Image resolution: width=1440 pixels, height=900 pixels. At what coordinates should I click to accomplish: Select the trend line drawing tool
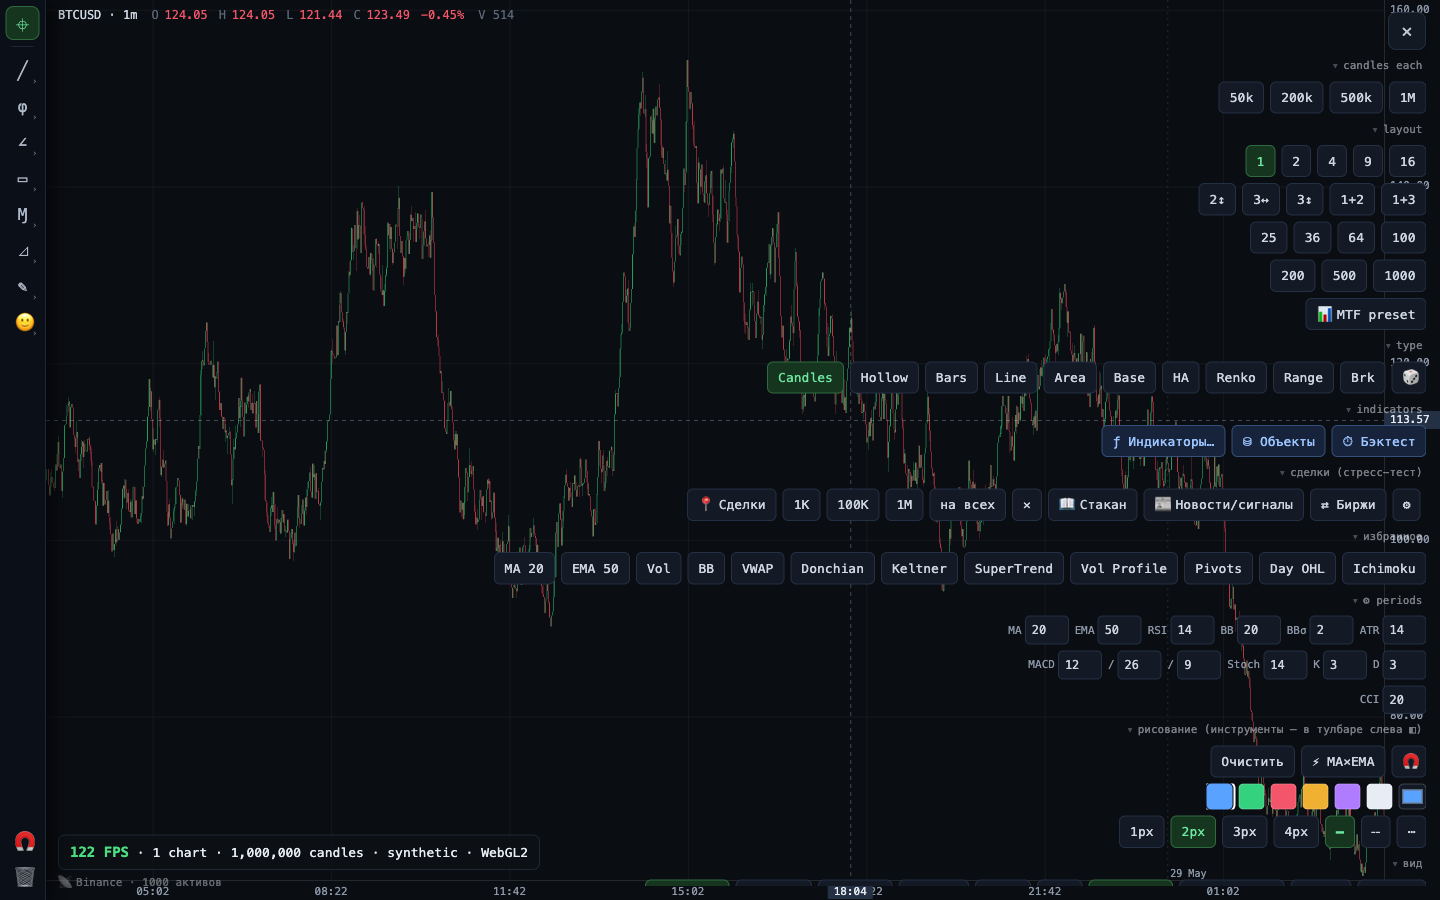coord(22,71)
